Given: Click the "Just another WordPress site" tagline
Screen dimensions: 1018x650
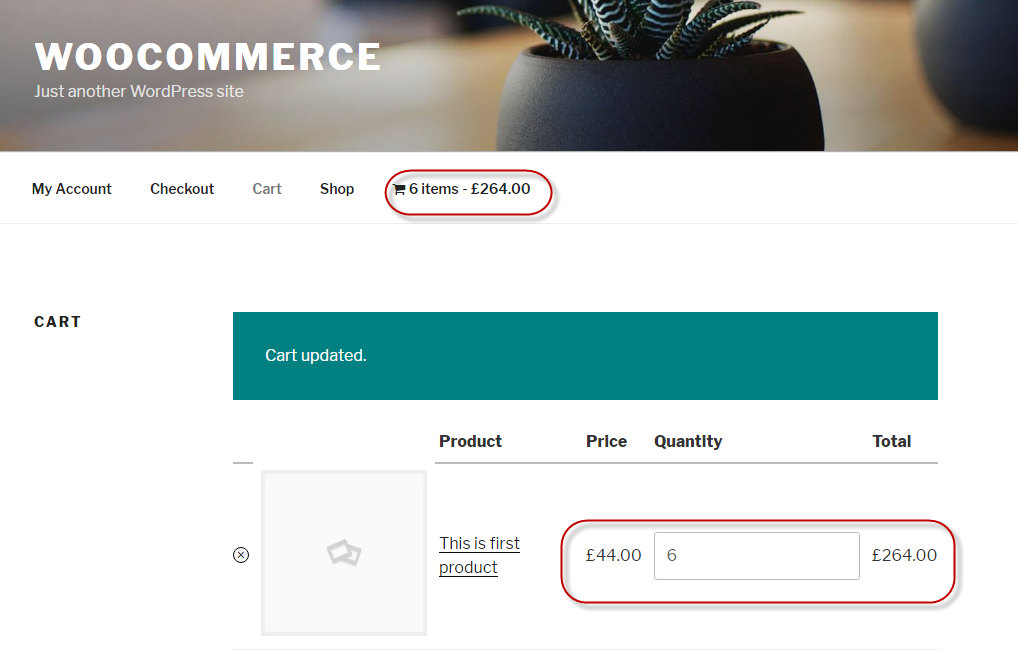Looking at the screenshot, I should pyautogui.click(x=139, y=91).
